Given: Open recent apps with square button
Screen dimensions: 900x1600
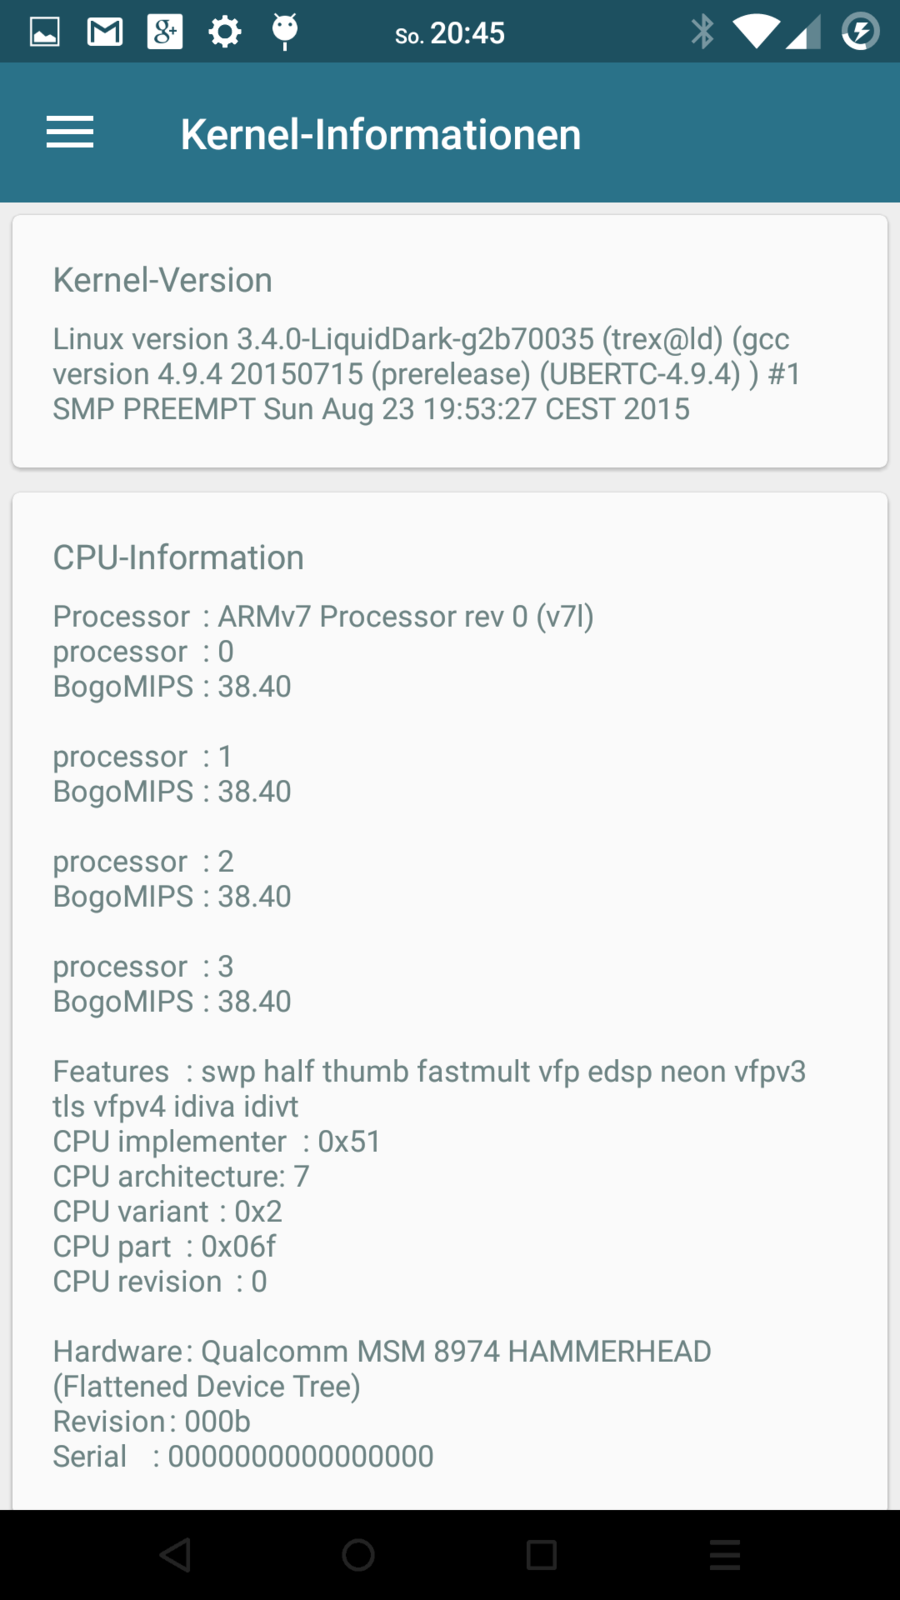Looking at the screenshot, I should (x=541, y=1554).
